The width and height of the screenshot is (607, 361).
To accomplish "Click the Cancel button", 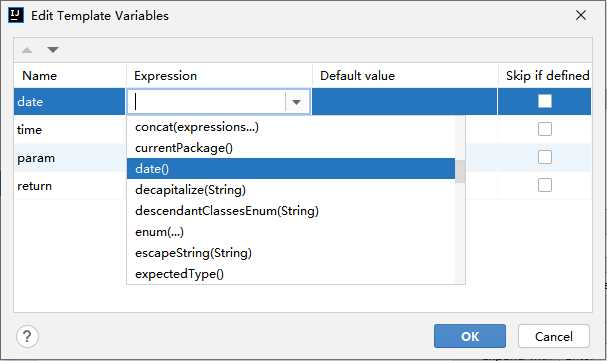I will point(554,336).
